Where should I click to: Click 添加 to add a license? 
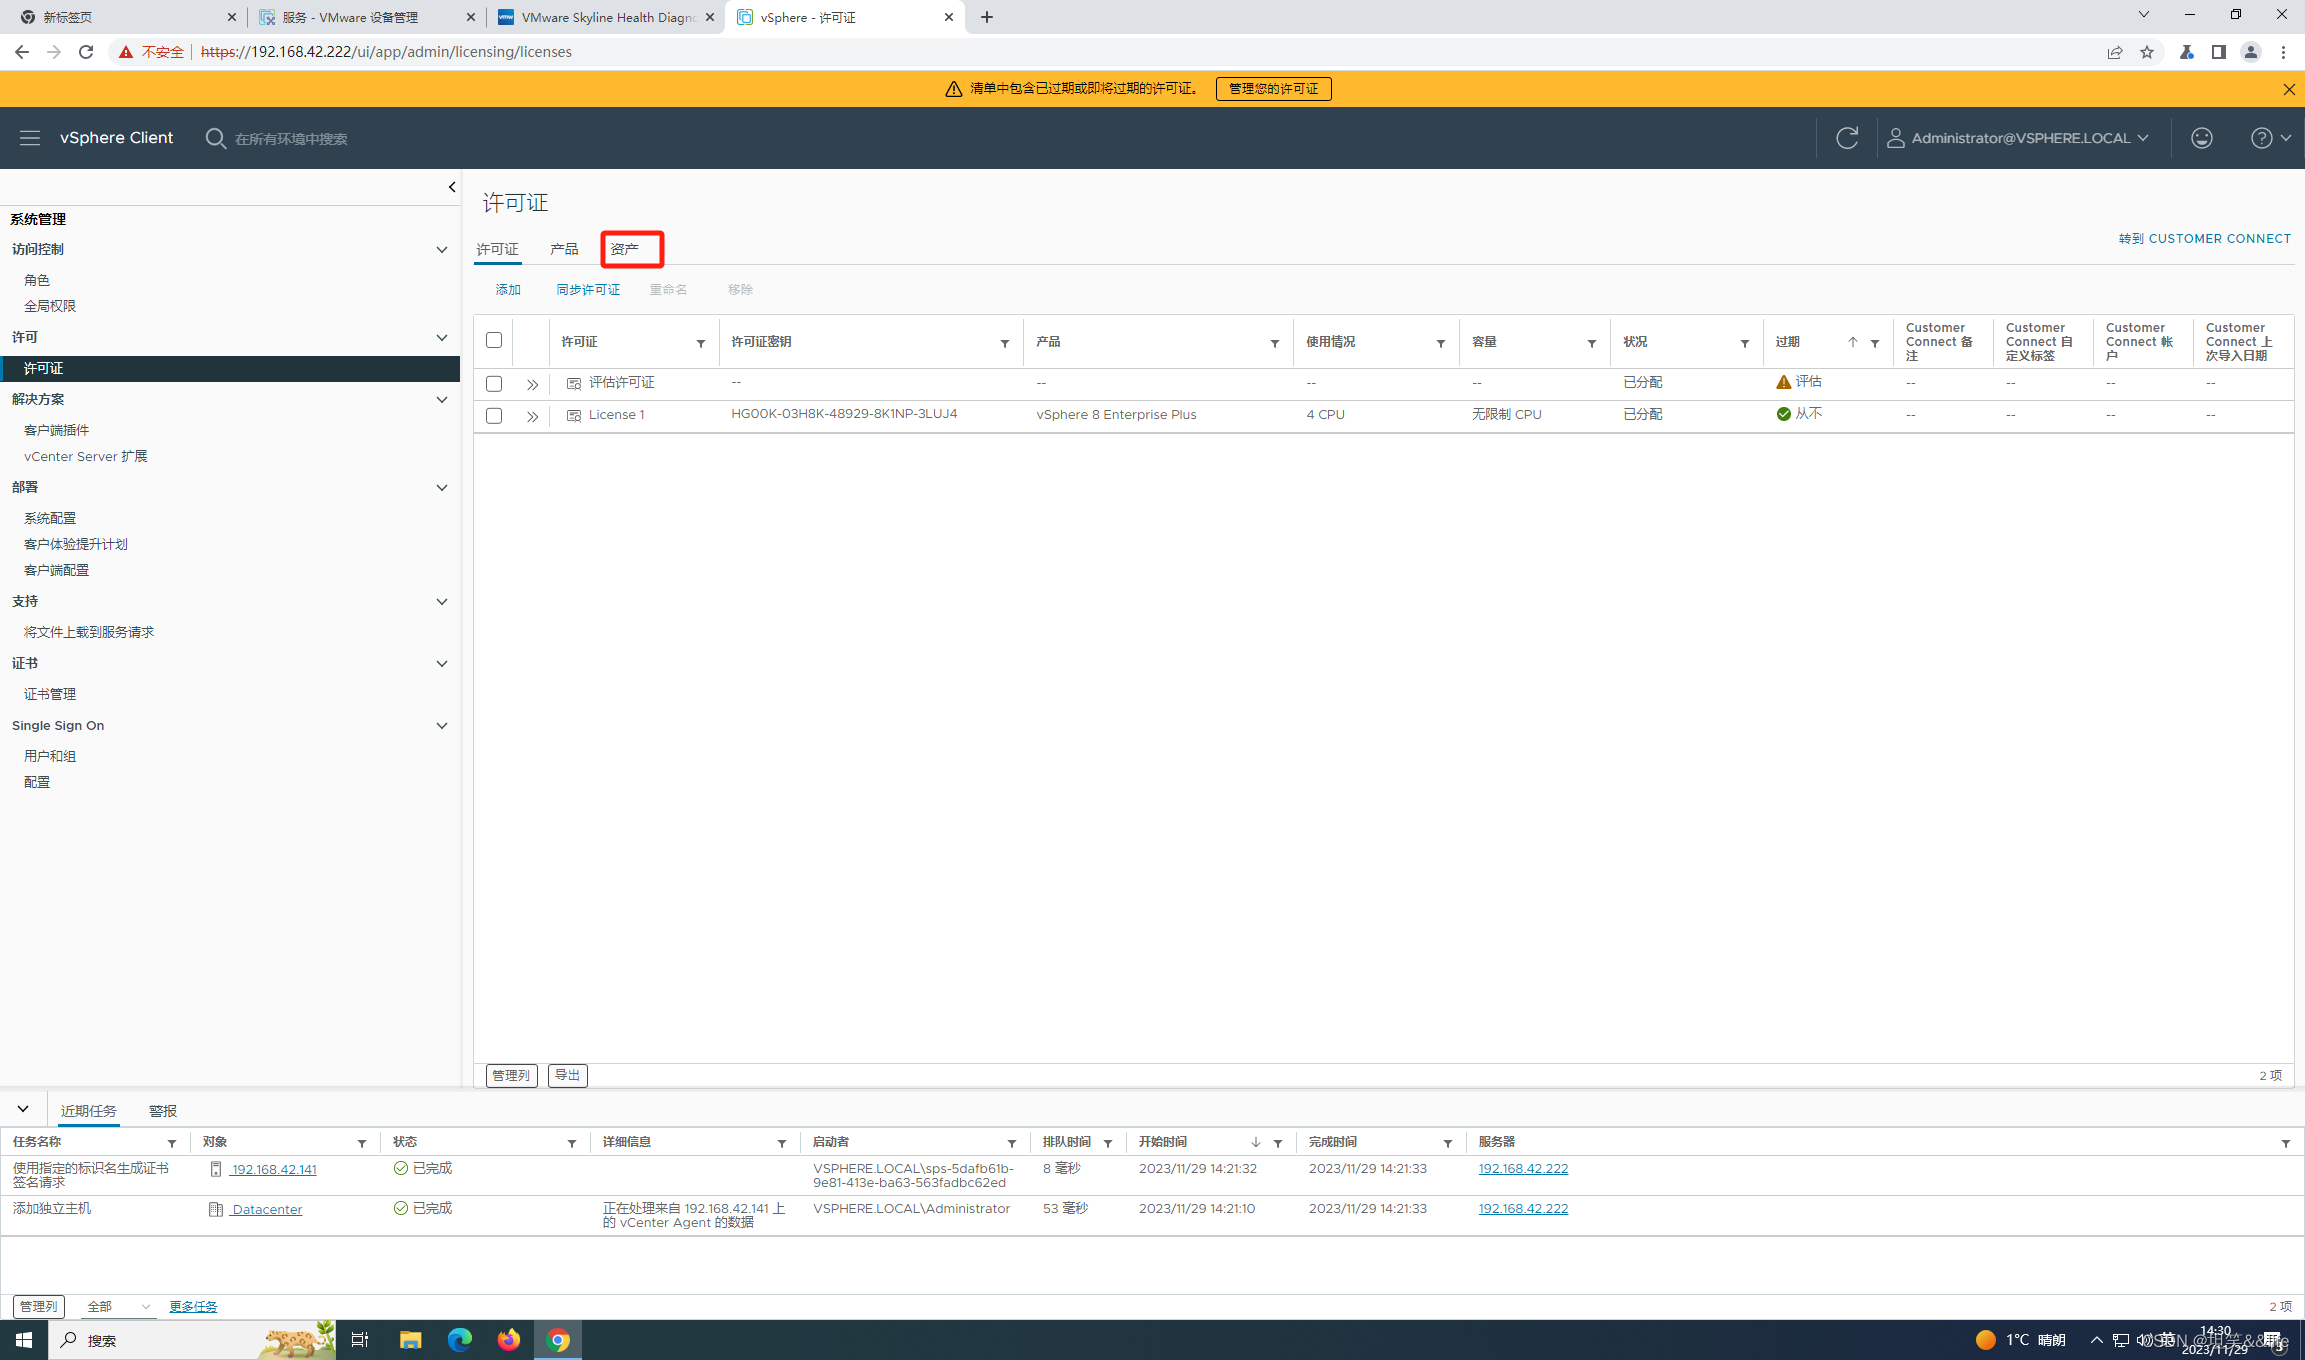(508, 290)
